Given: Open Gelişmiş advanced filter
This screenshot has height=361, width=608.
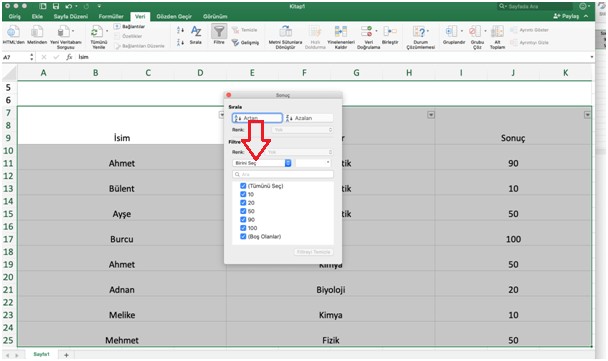Looking at the screenshot, I should [245, 42].
